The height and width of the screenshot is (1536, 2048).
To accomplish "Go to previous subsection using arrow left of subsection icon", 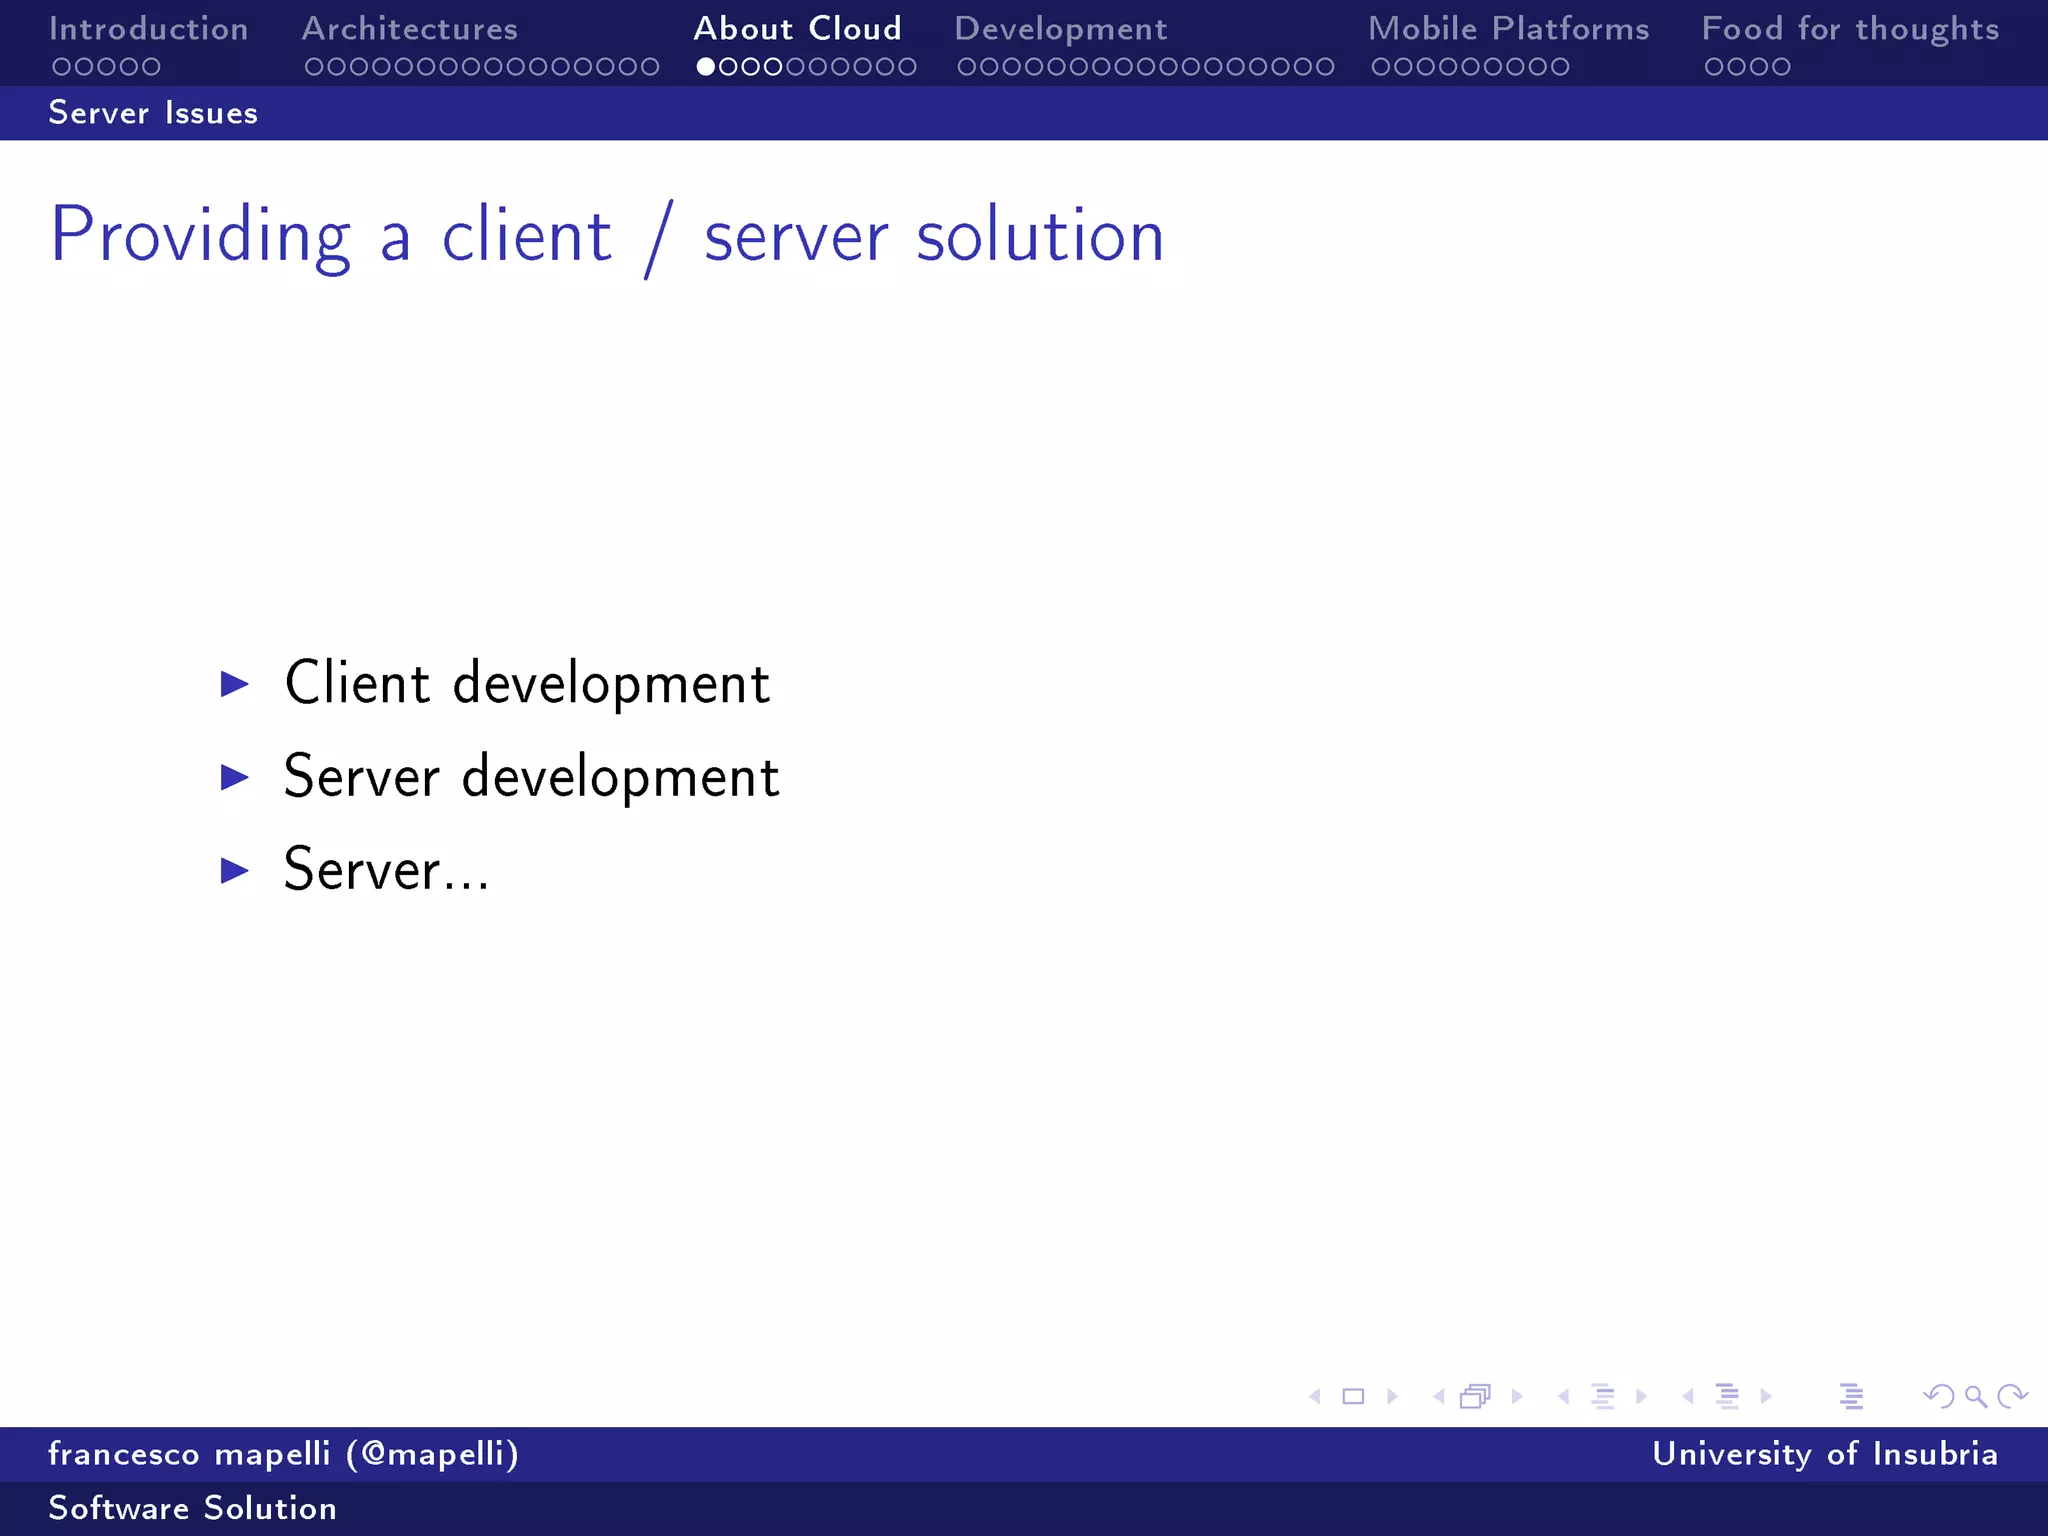I will 1563,1396.
